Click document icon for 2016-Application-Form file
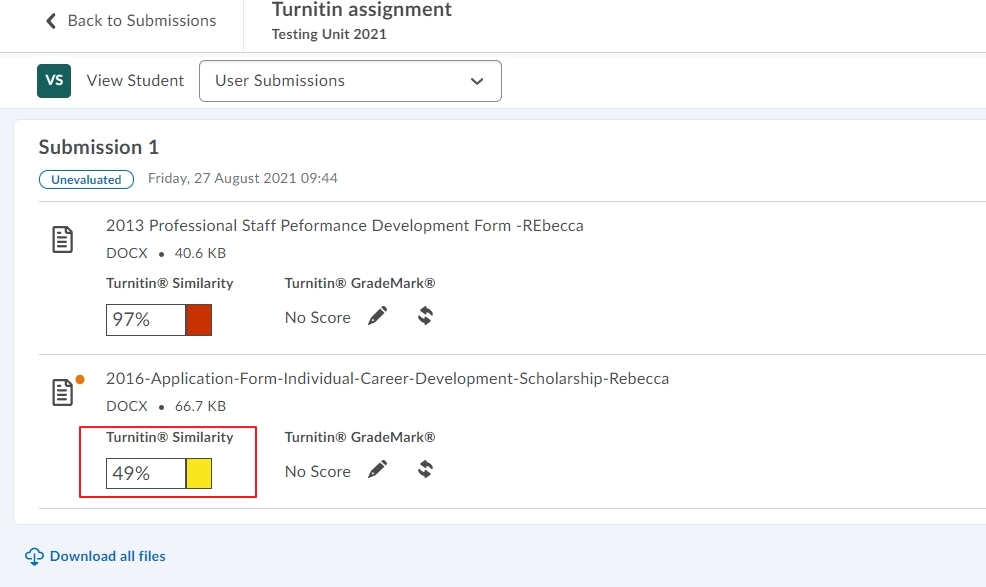The width and height of the screenshot is (986, 587). 62,393
